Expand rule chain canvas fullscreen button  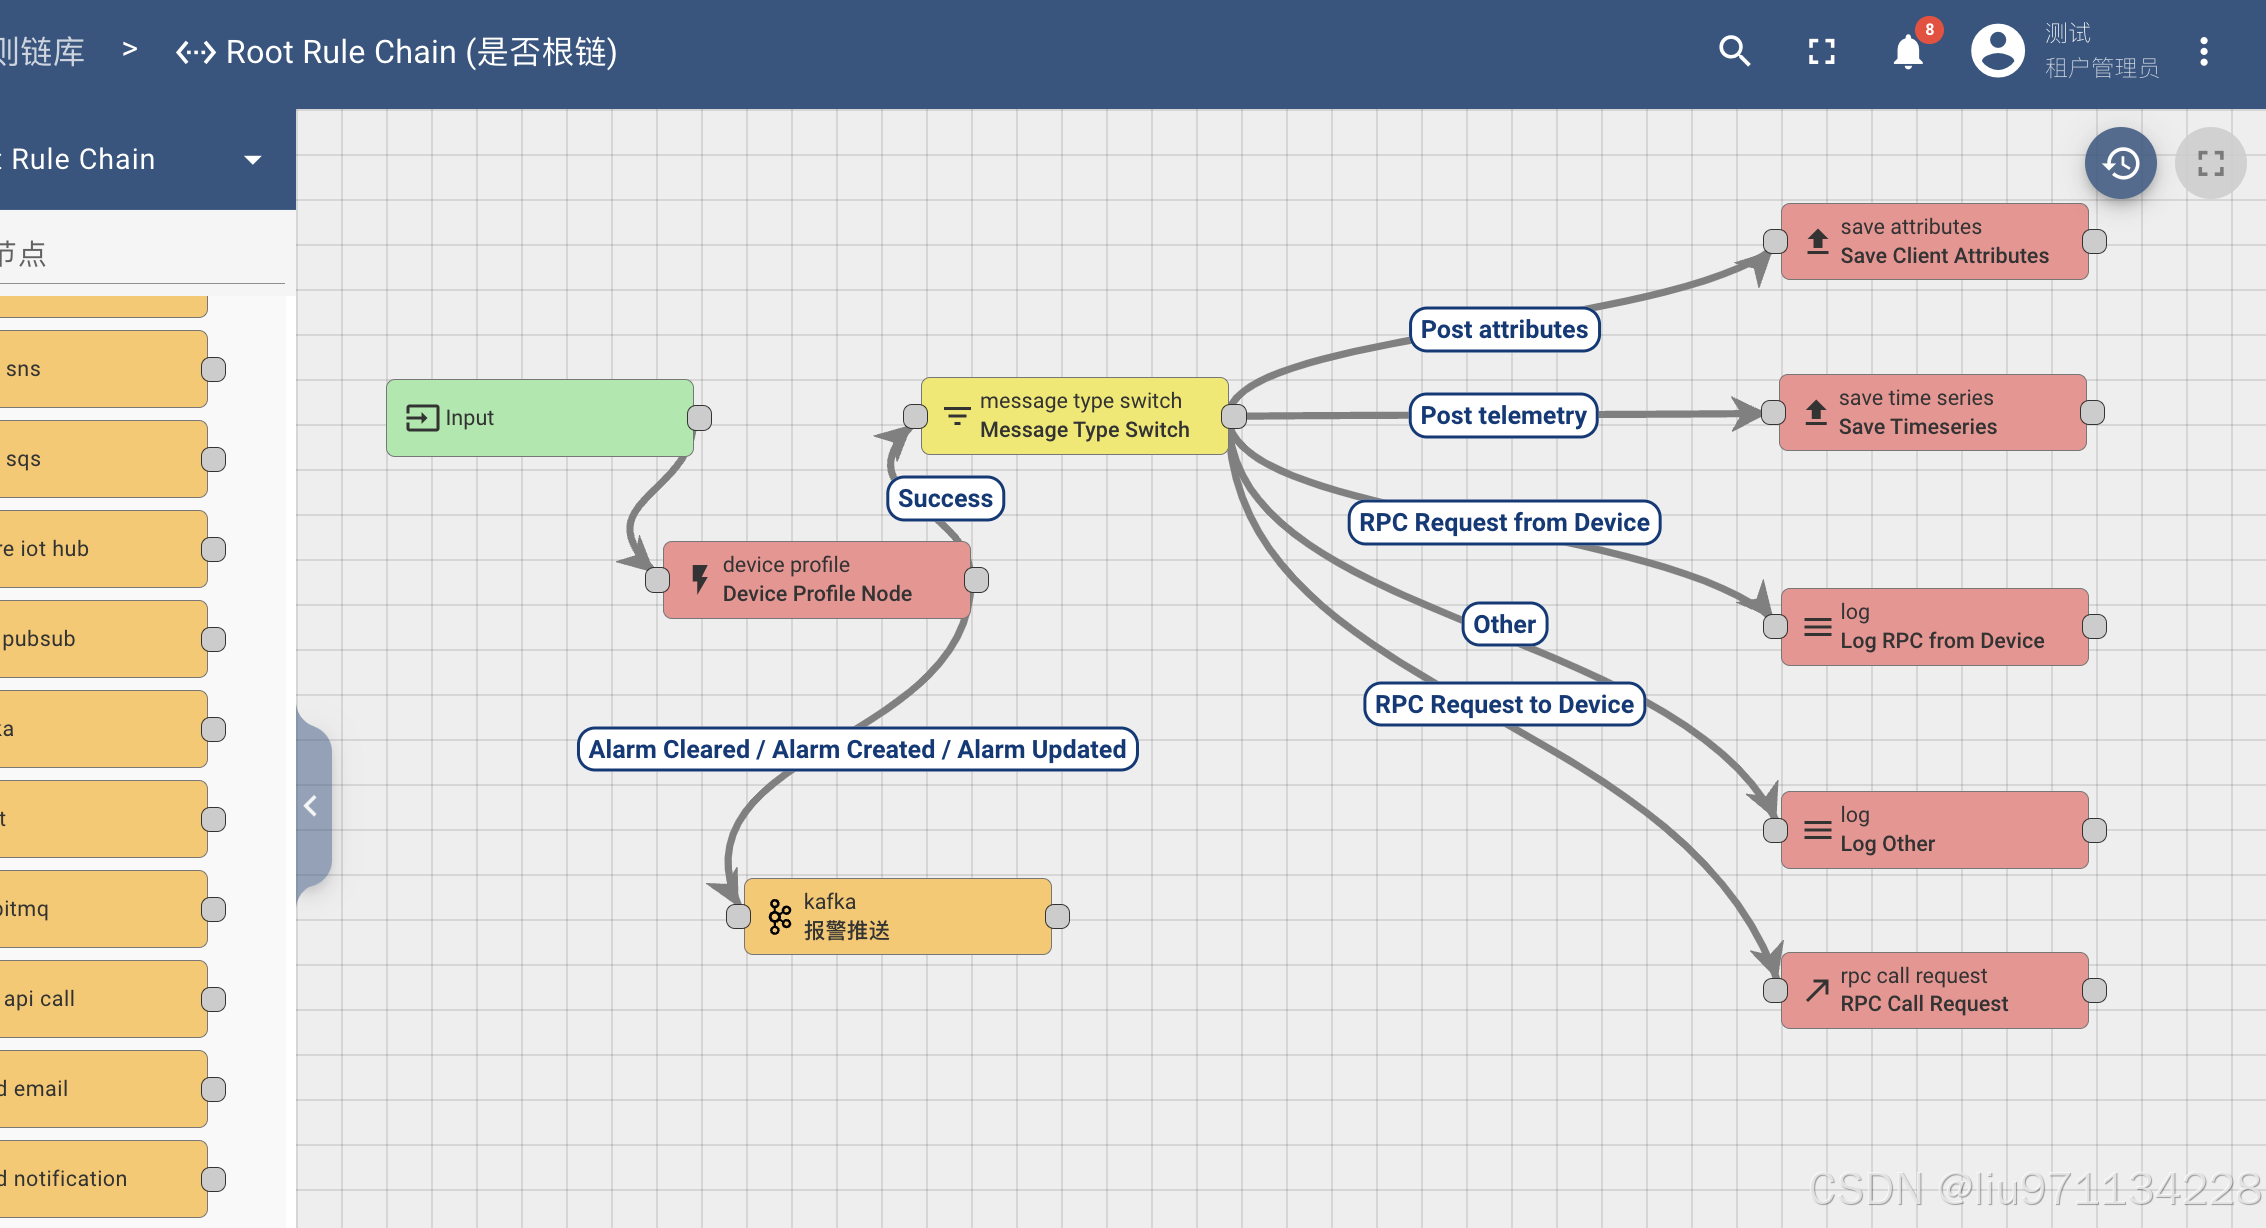point(2210,163)
